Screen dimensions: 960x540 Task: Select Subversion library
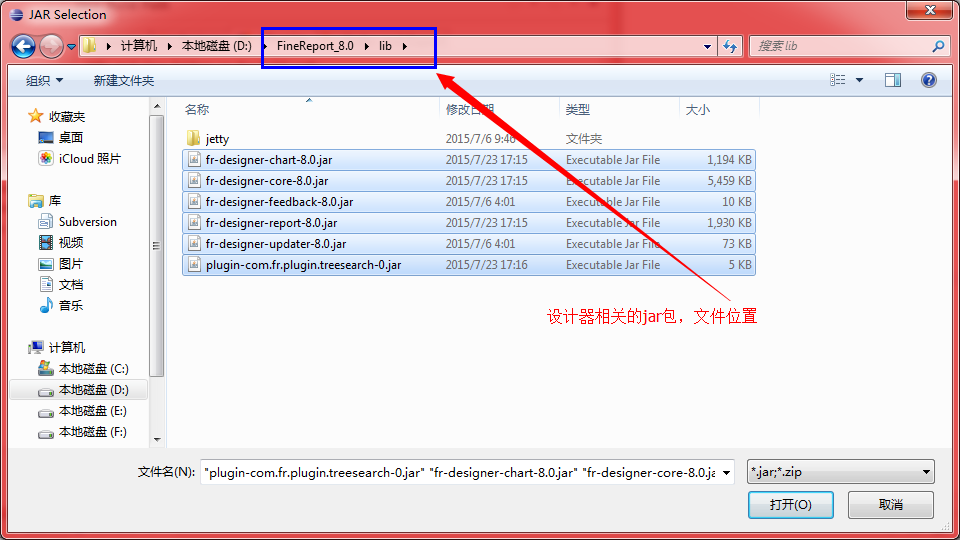tap(88, 222)
